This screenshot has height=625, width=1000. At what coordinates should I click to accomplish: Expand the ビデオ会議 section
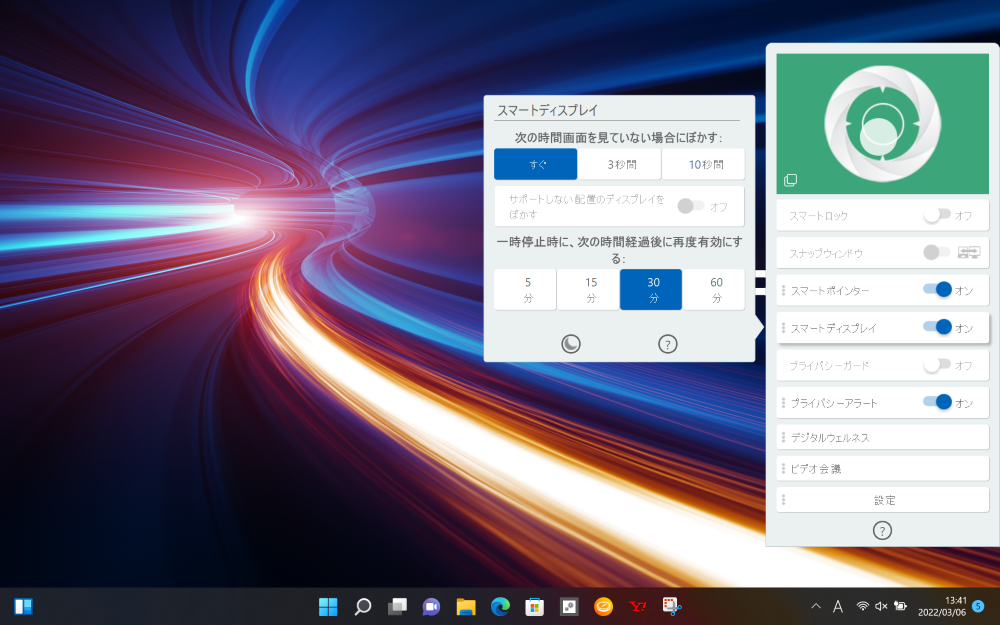tap(882, 468)
